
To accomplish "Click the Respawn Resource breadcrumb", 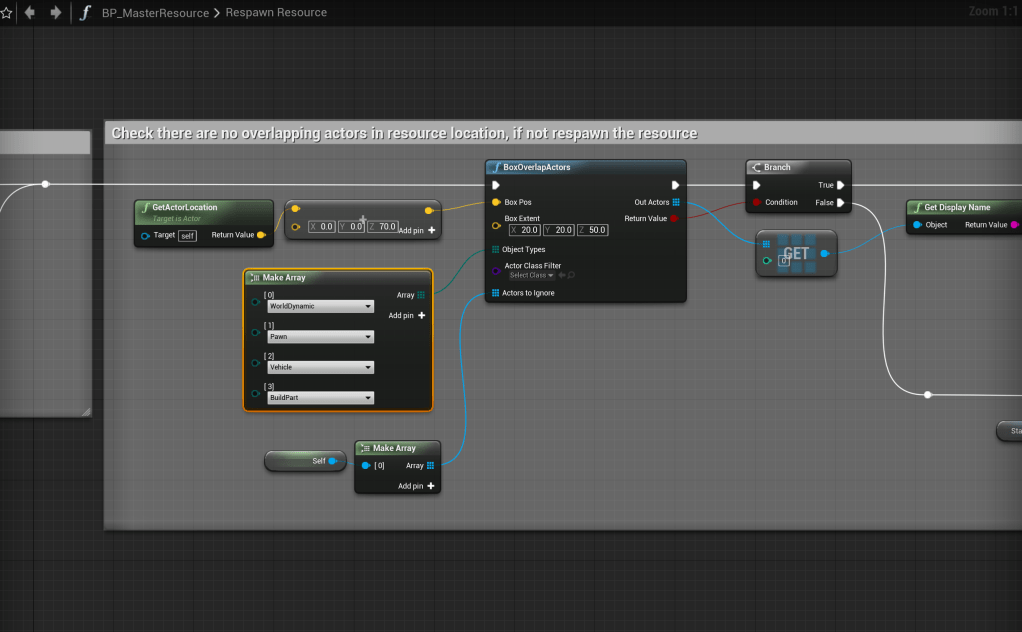I will coord(274,13).
